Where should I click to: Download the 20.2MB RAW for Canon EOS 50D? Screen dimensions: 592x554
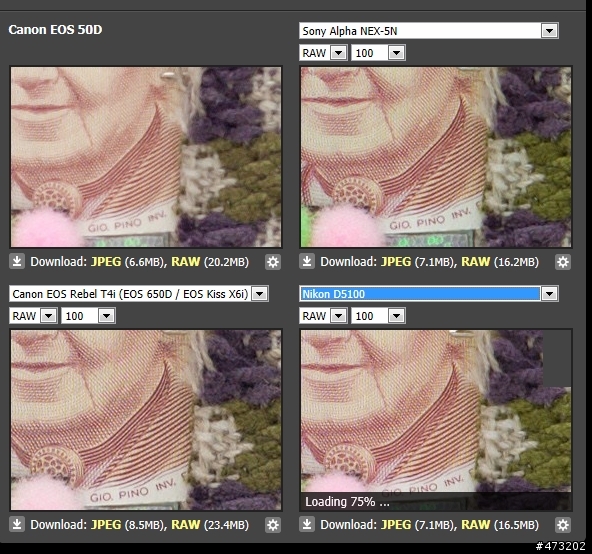[x=185, y=262]
